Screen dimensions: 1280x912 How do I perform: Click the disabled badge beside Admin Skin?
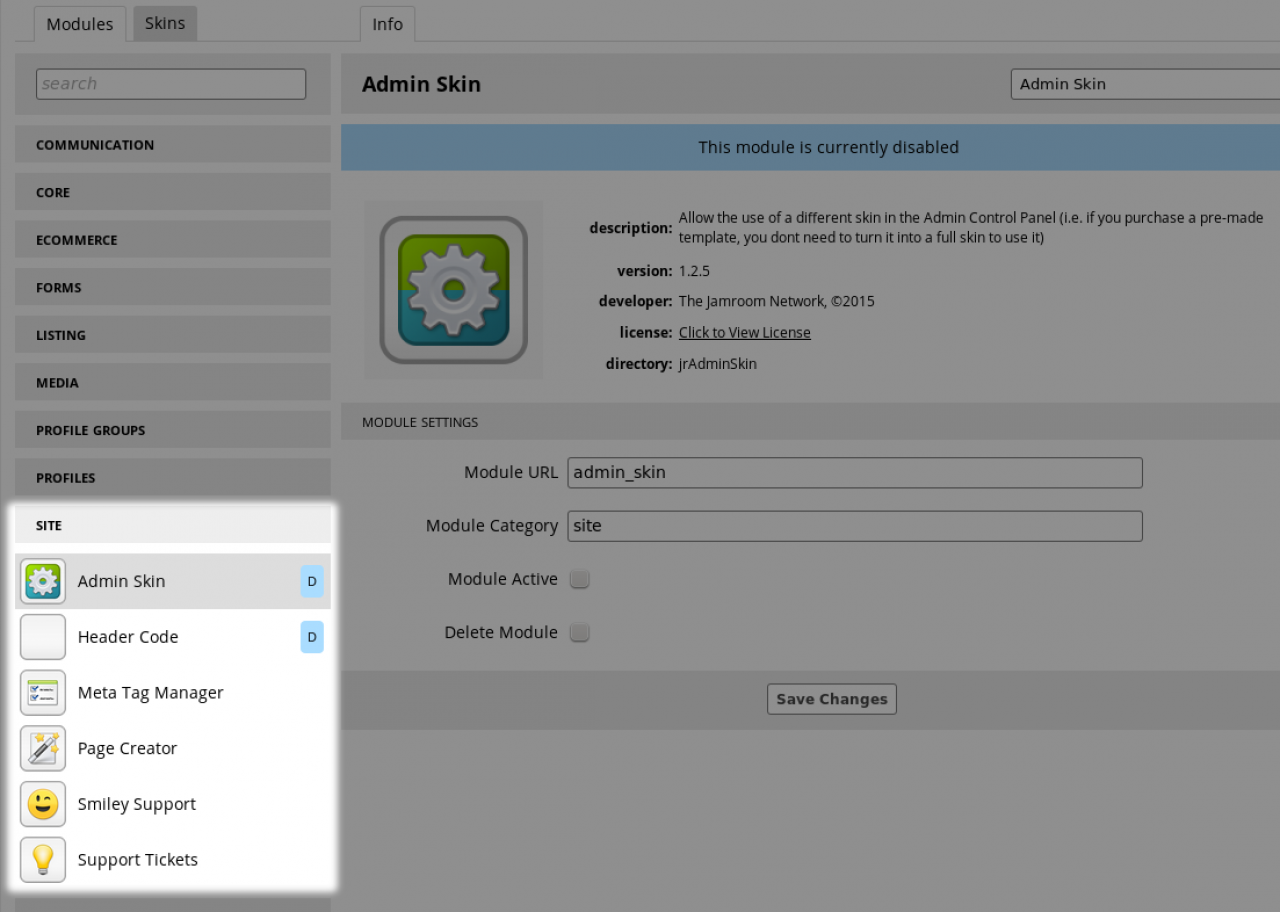(312, 581)
